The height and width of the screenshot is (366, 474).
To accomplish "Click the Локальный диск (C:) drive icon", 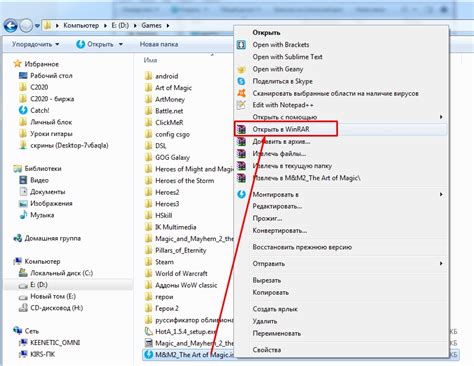I will pyautogui.click(x=23, y=273).
